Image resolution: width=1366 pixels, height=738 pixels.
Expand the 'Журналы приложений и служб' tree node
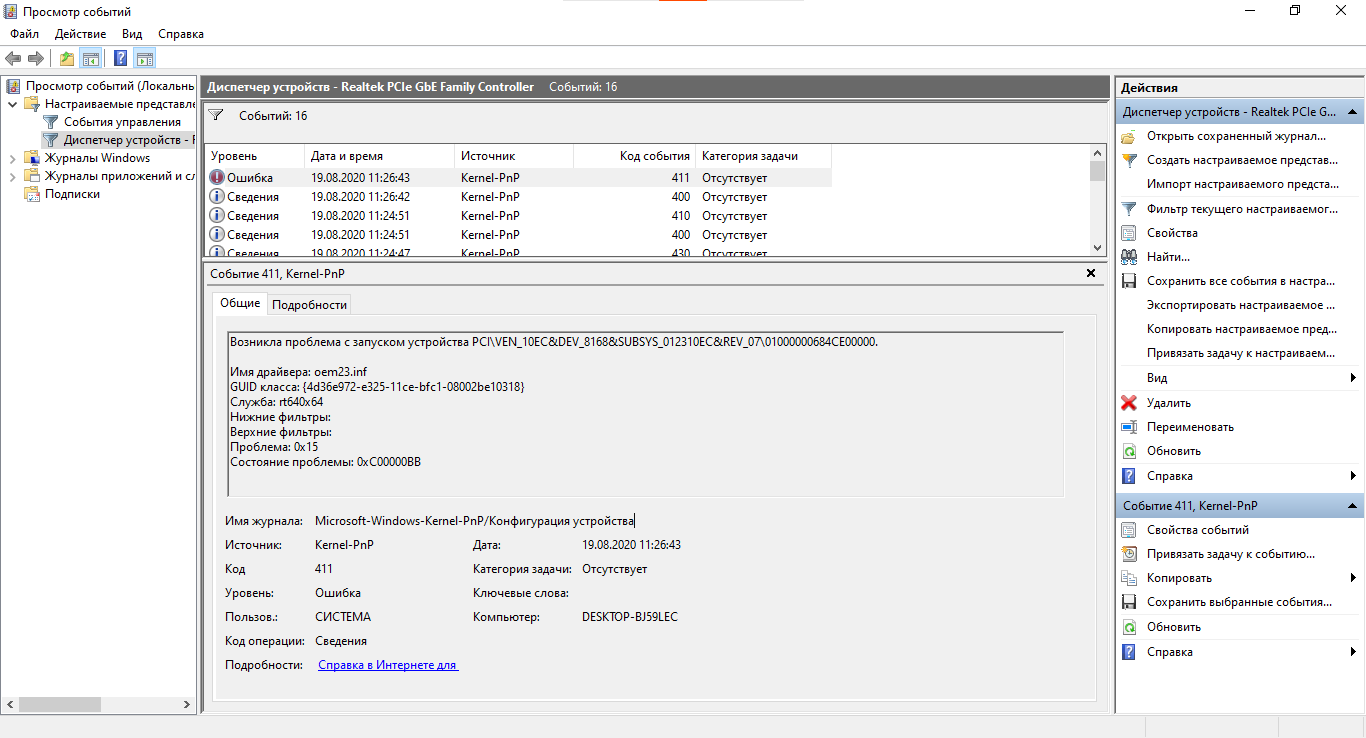[x=12, y=176]
